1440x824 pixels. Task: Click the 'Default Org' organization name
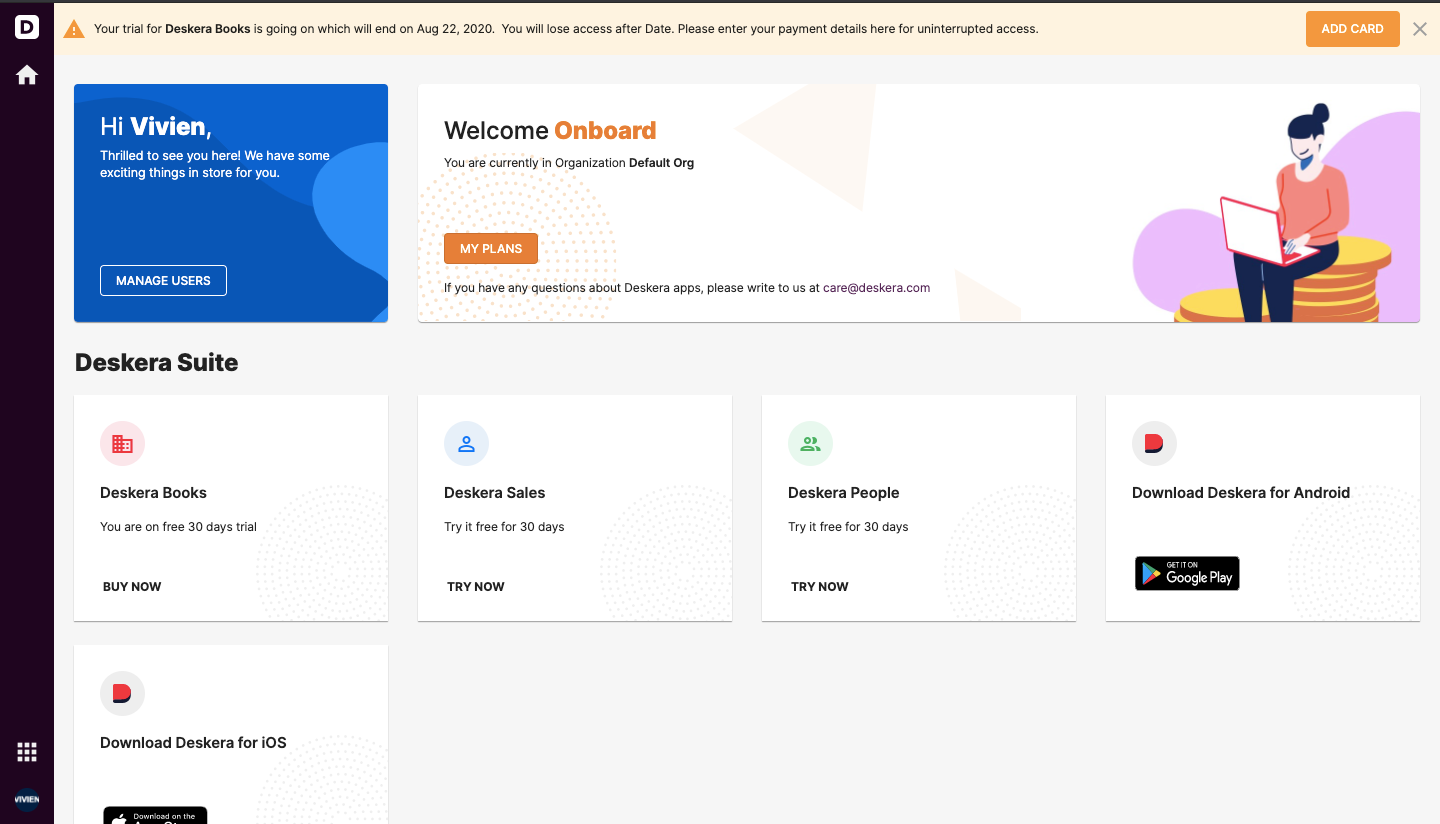tap(661, 163)
